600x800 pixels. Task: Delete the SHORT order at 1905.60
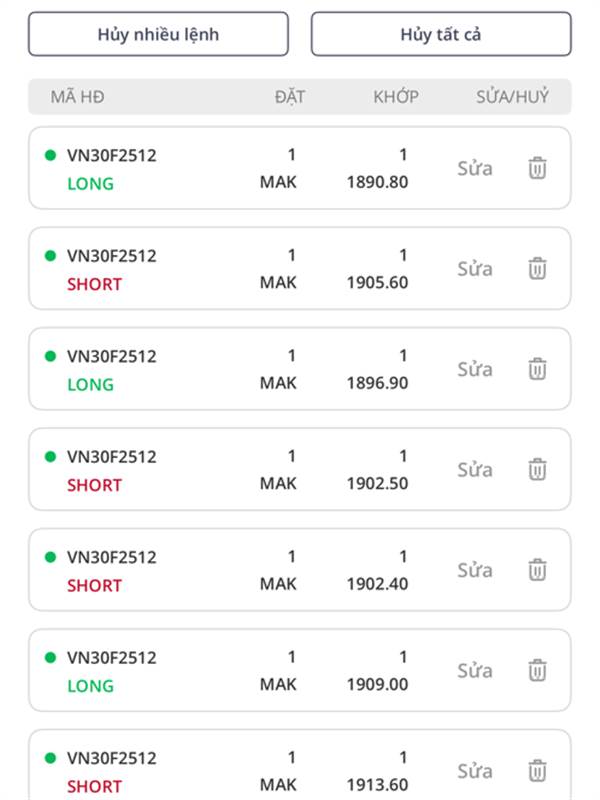tap(537, 268)
